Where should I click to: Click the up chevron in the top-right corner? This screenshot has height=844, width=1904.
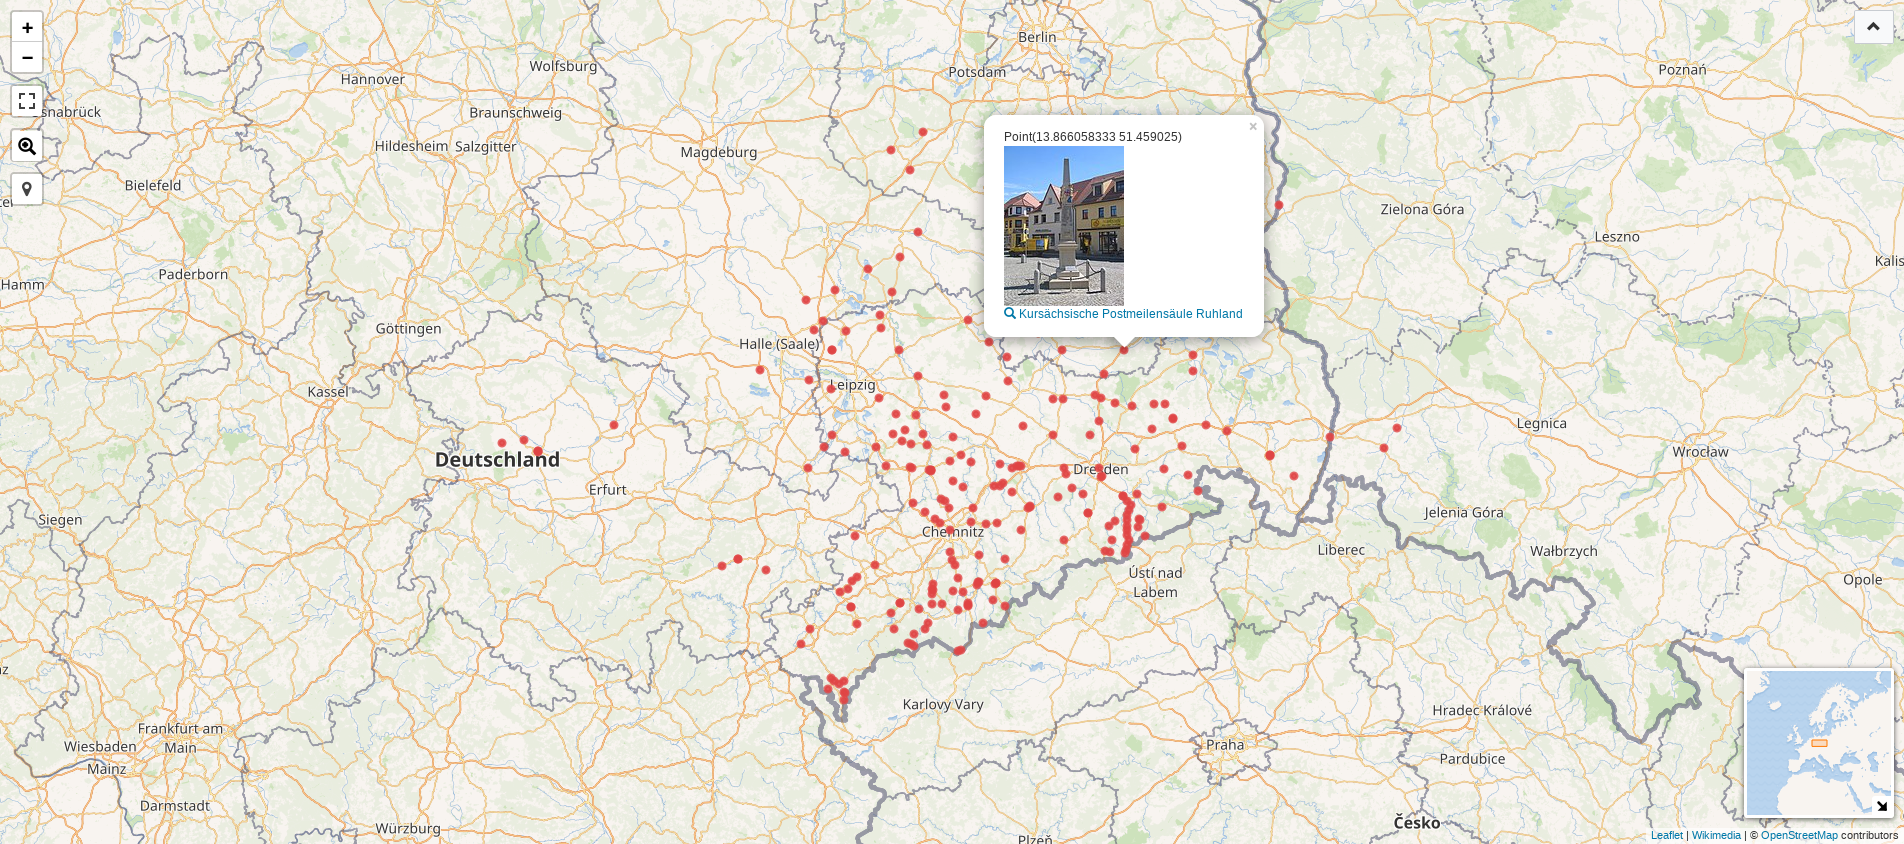[1873, 27]
